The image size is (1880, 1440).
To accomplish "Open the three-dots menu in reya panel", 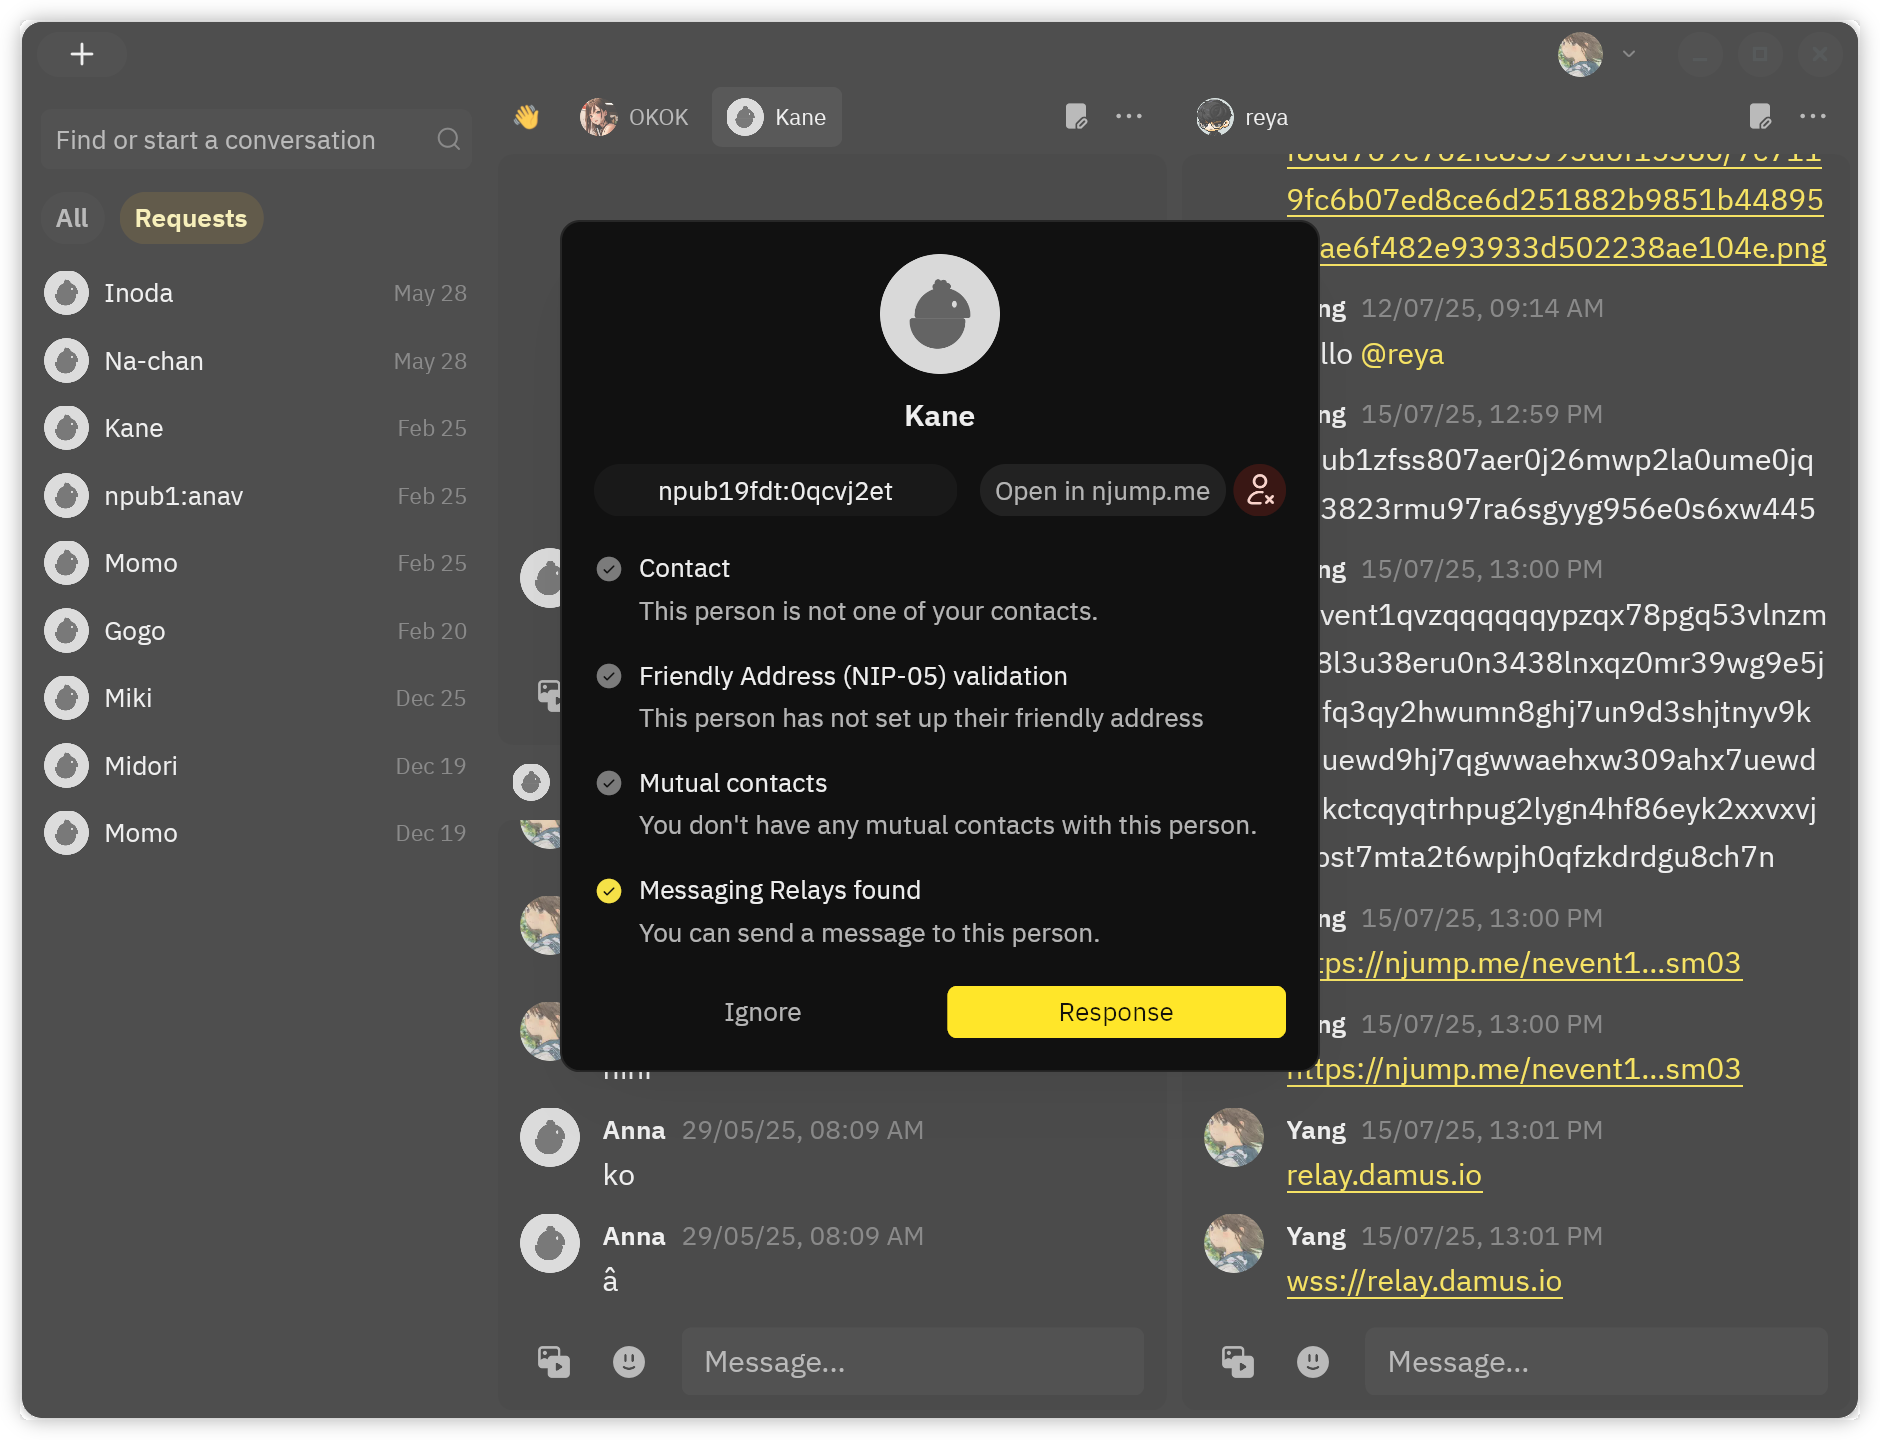I will coord(1812,117).
